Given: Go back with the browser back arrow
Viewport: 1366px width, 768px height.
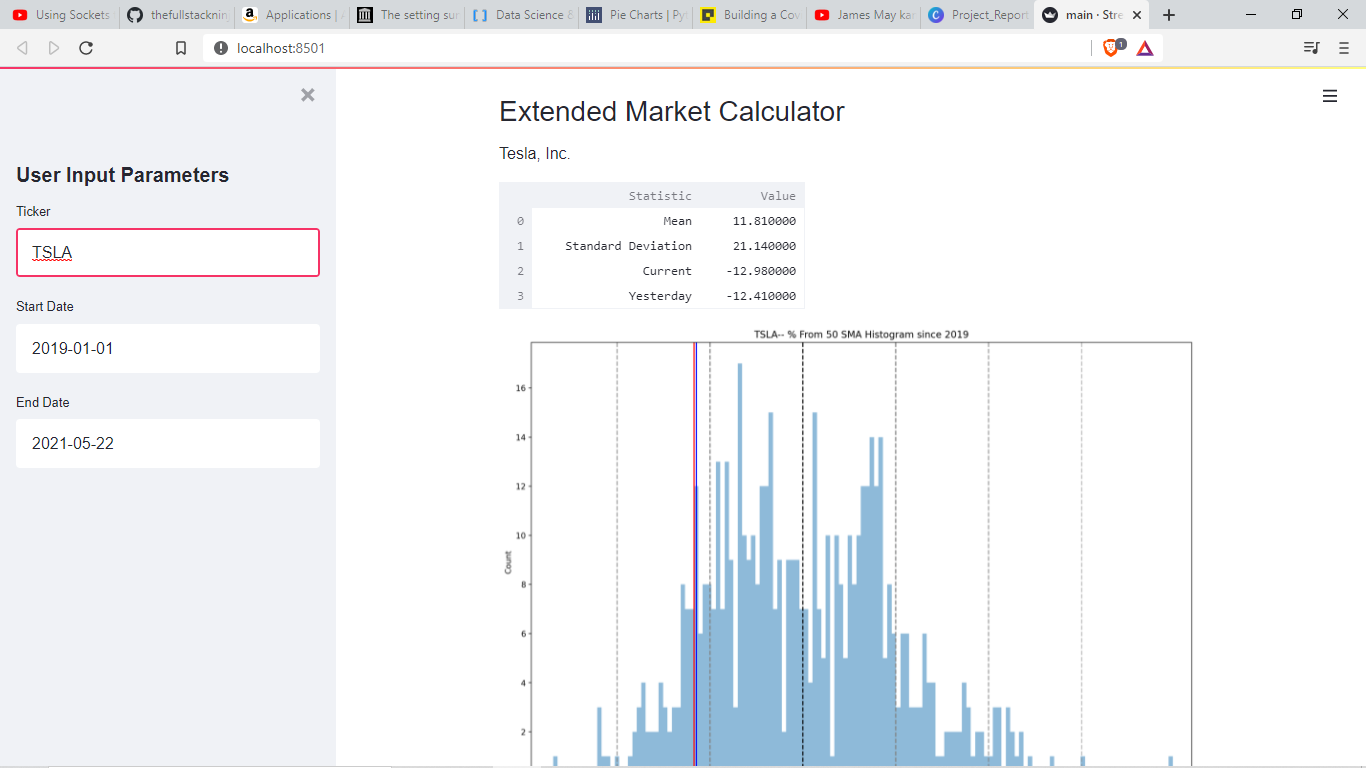Looking at the screenshot, I should (22, 48).
